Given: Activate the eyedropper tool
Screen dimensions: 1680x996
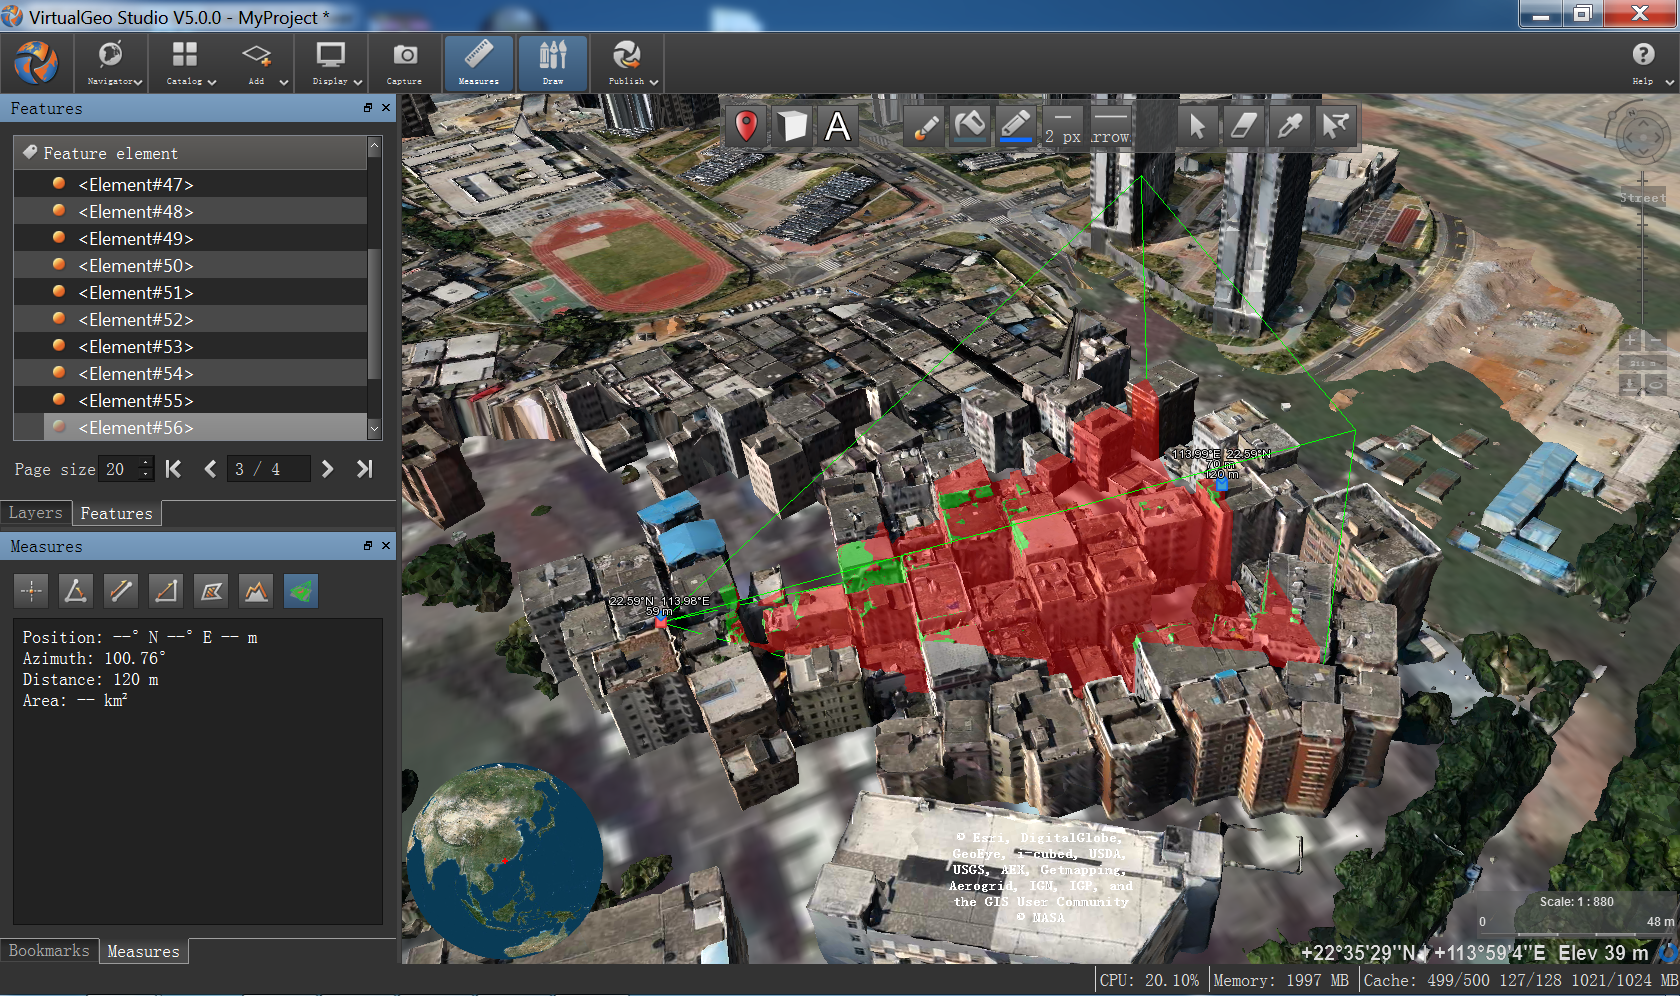Looking at the screenshot, I should pyautogui.click(x=1289, y=126).
